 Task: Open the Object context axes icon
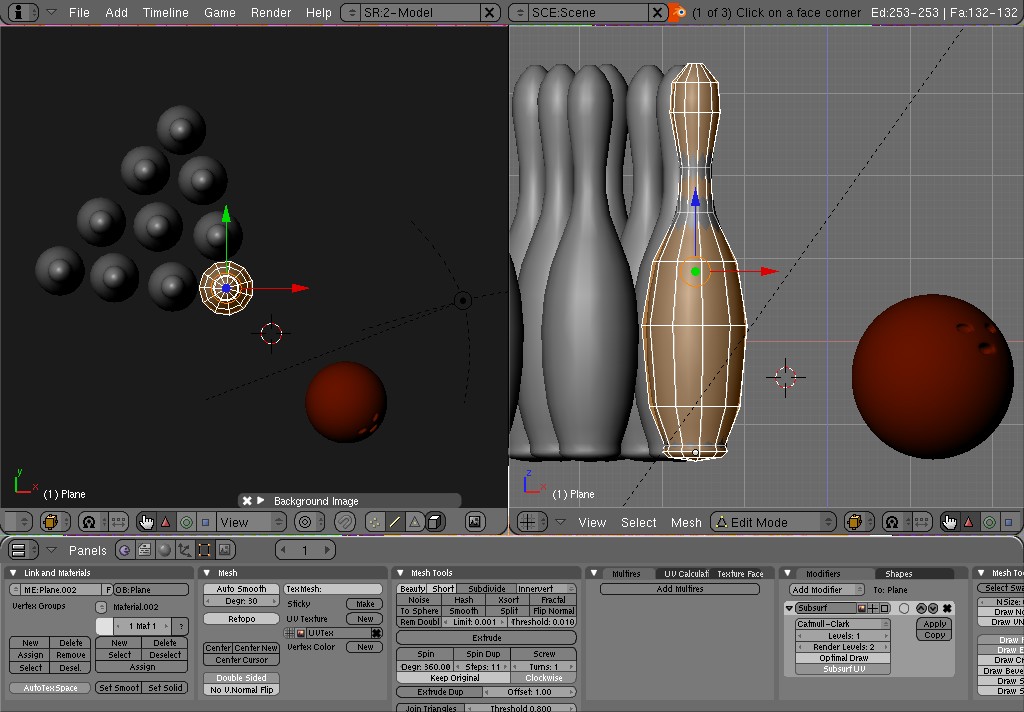[x=185, y=550]
